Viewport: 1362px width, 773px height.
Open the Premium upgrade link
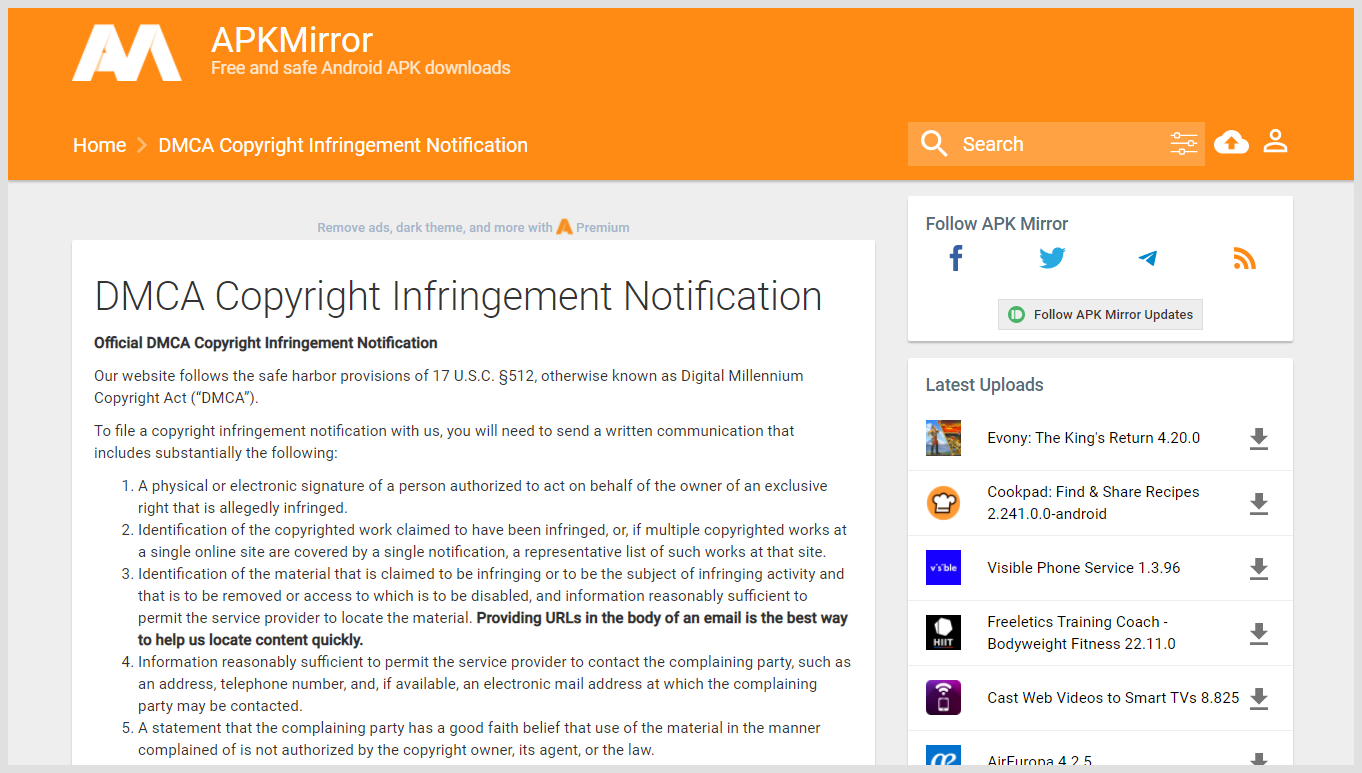coord(593,227)
